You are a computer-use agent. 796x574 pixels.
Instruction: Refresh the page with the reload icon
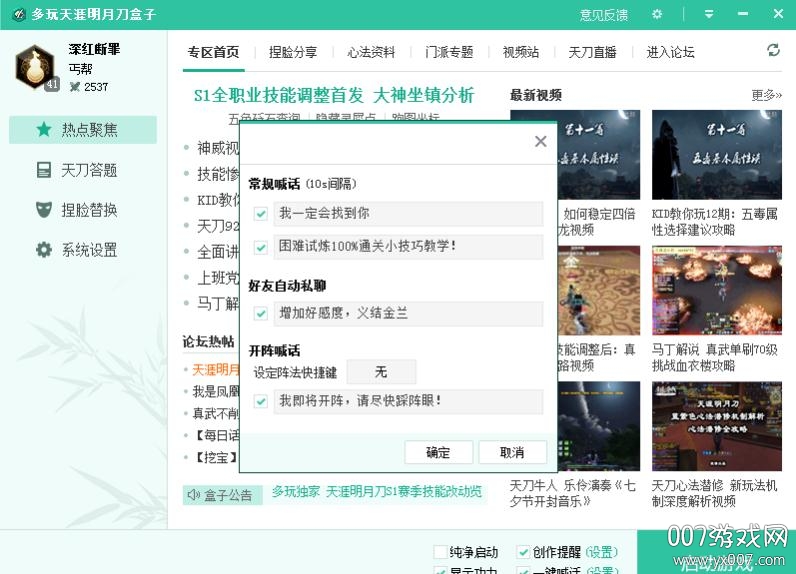tap(773, 50)
